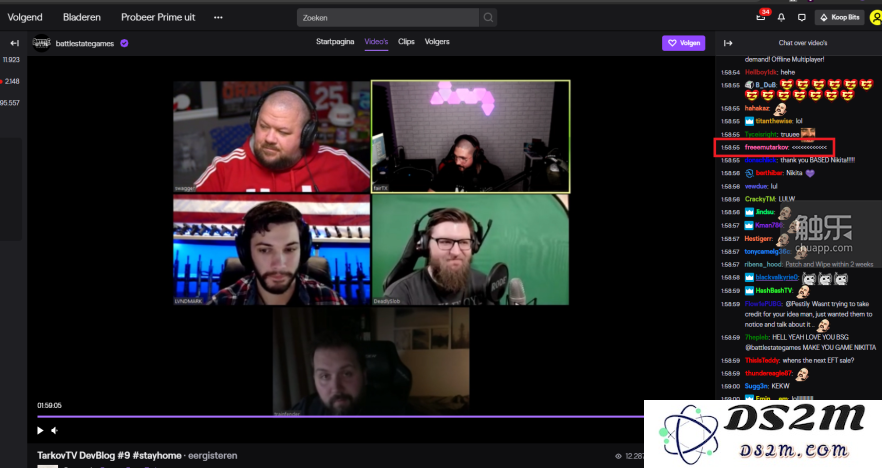Click chat username blackvalkyrie0

[x=777, y=277]
